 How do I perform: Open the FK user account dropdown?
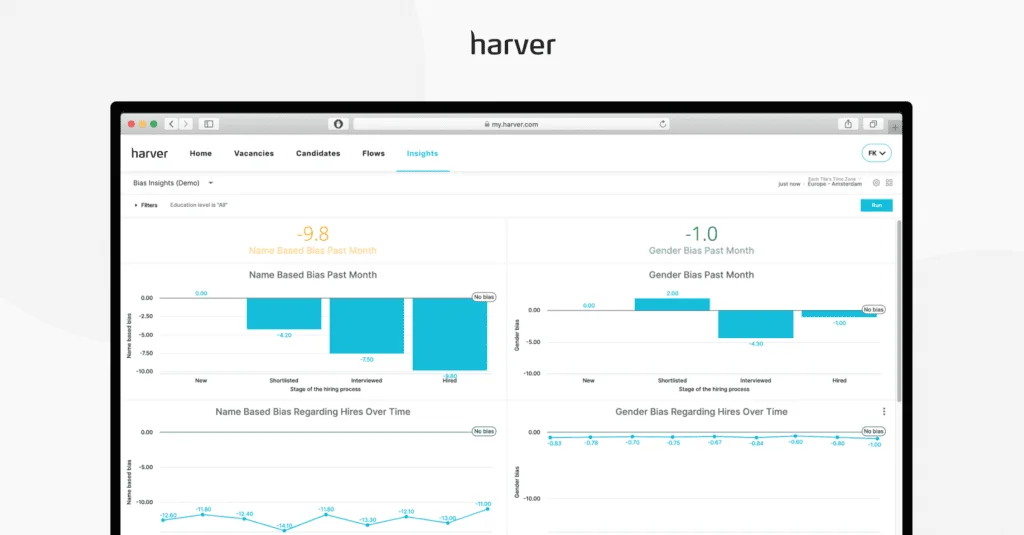pos(876,153)
